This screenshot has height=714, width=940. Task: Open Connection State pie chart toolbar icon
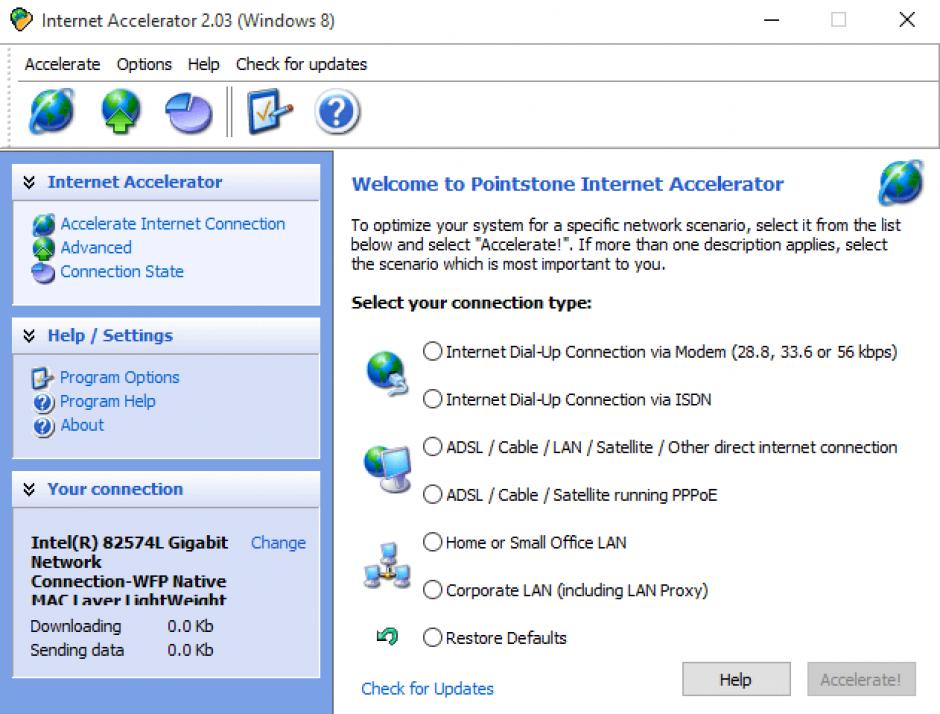(189, 112)
